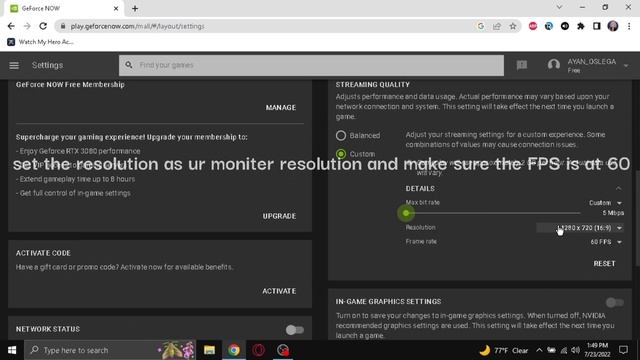Show hidden system tray icons

[539, 350]
